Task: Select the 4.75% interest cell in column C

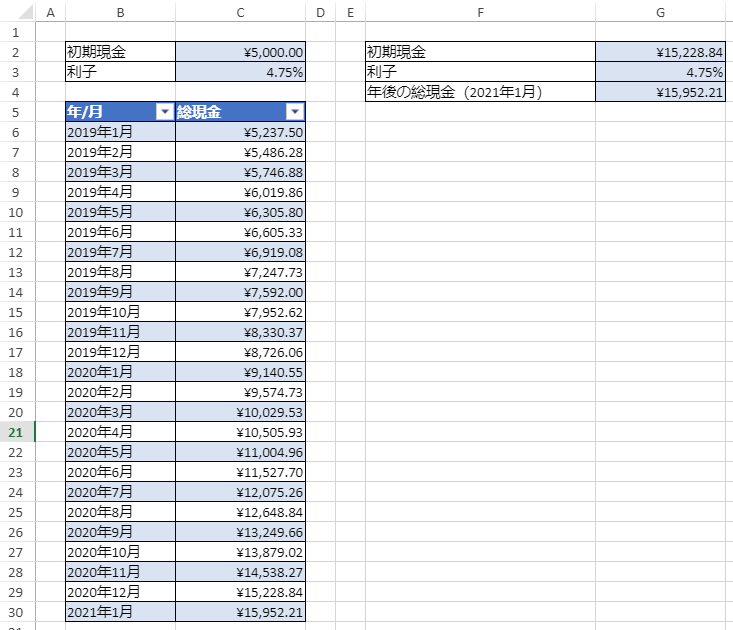Action: coord(240,72)
